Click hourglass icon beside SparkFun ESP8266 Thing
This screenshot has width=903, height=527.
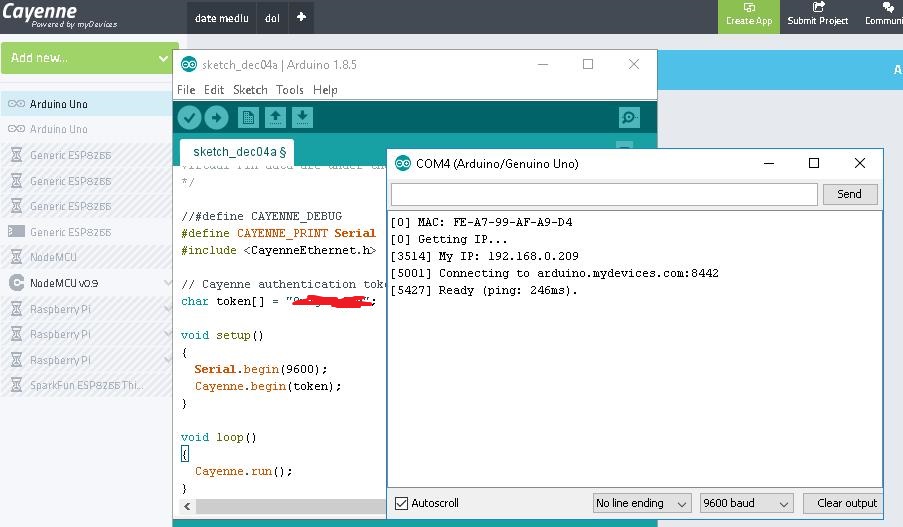coord(17,385)
